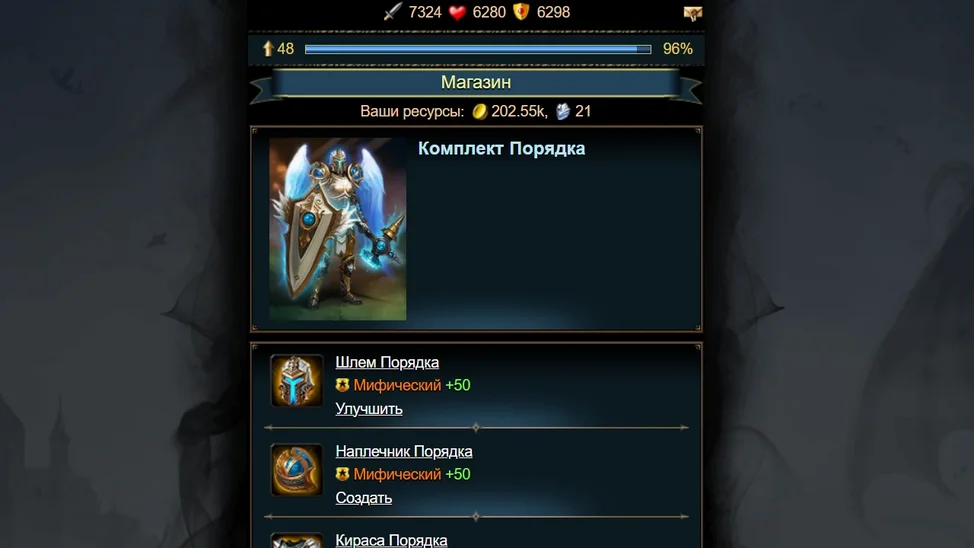Click the experience progress bar
This screenshot has height=548, width=974.
tap(478, 49)
